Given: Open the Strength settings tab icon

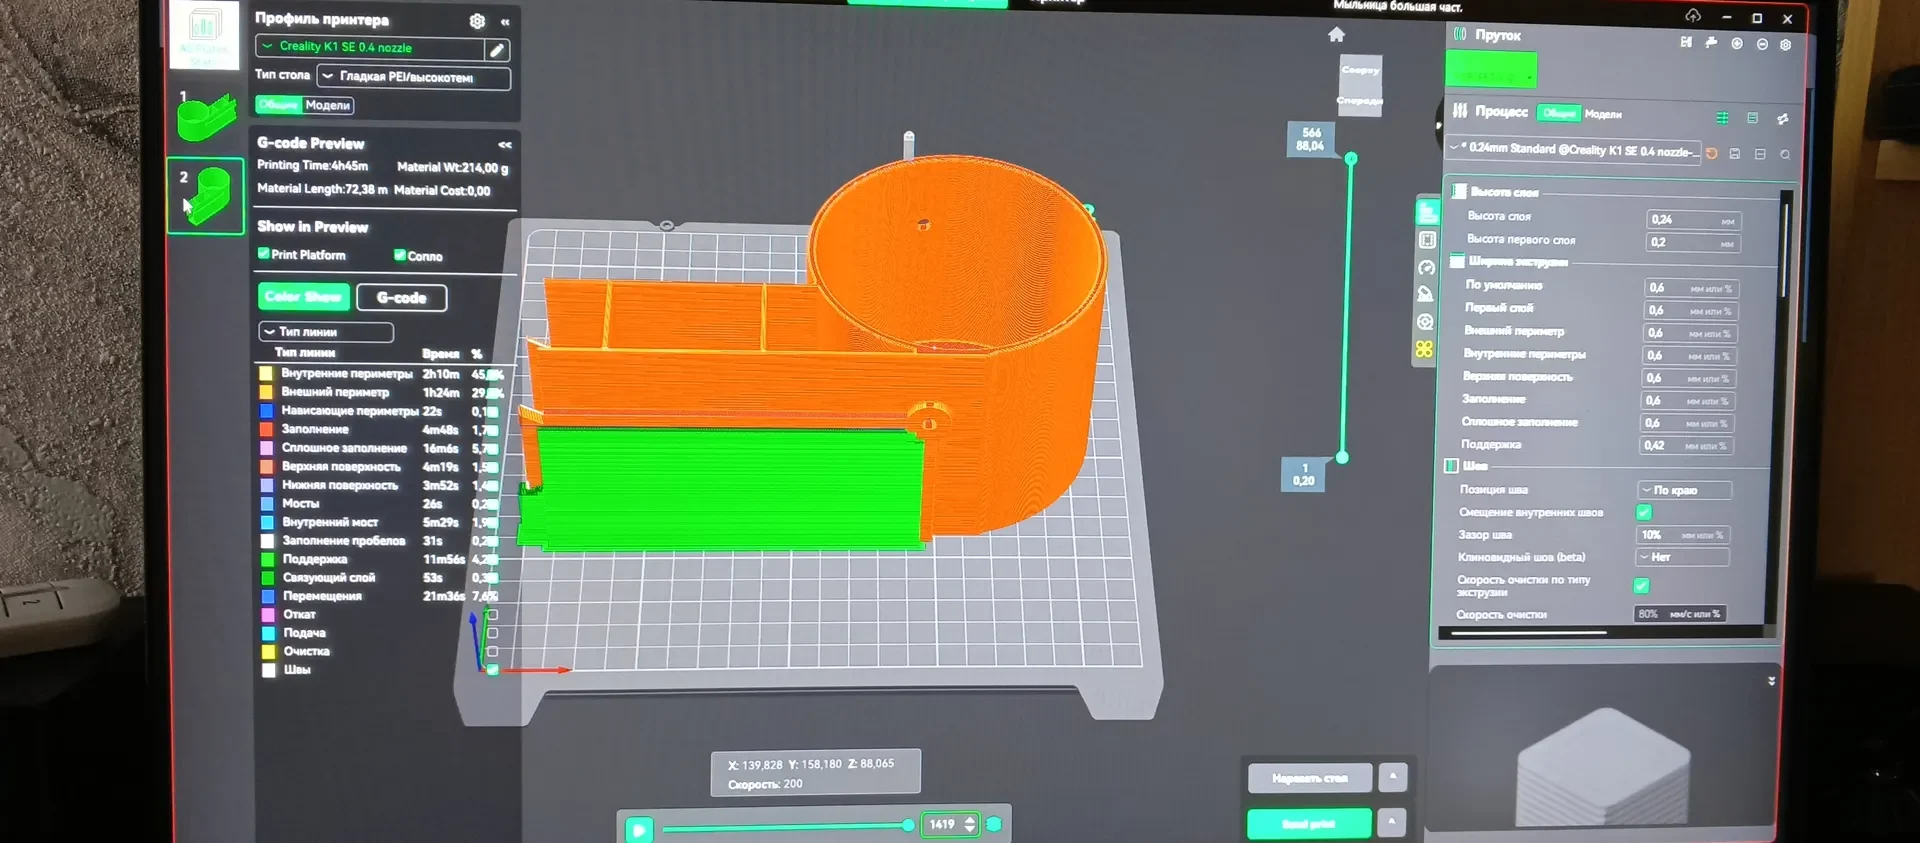Looking at the screenshot, I should pos(1427,240).
